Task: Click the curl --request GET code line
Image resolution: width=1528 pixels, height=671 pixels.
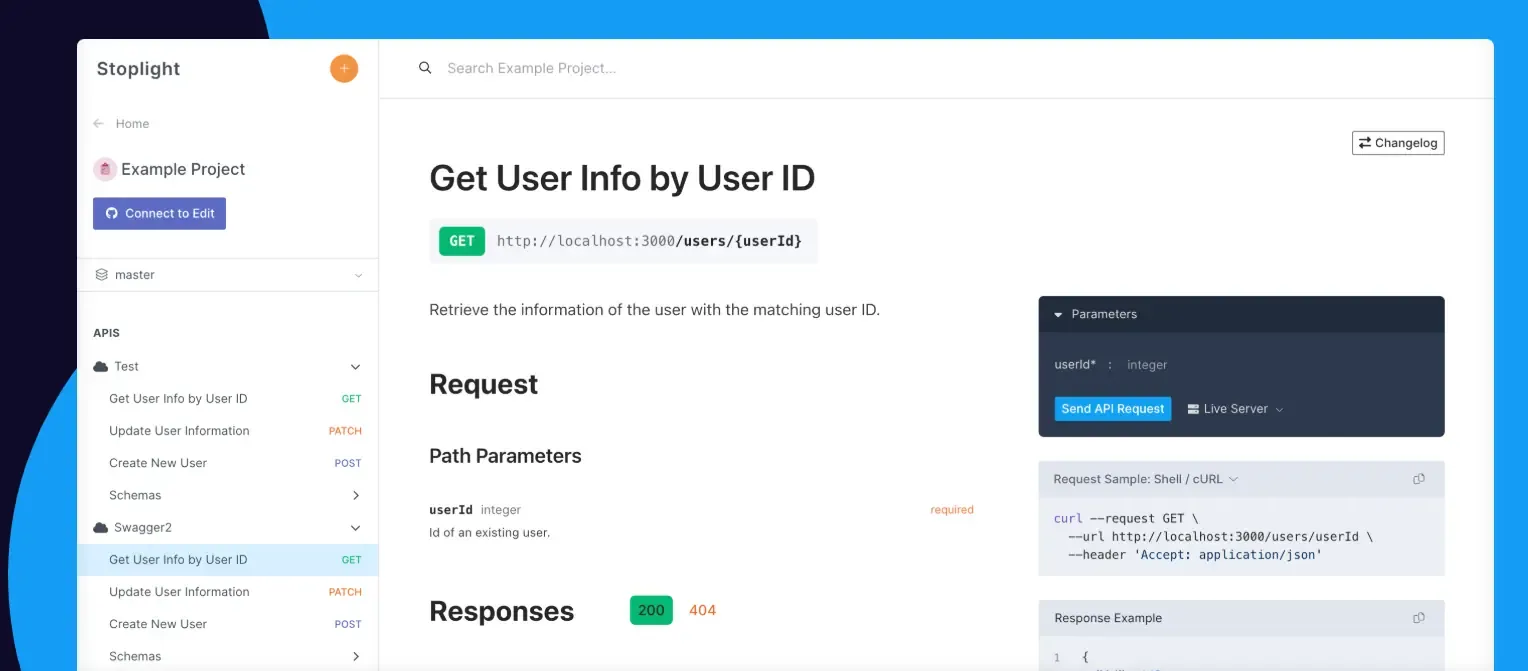Action: point(1126,518)
